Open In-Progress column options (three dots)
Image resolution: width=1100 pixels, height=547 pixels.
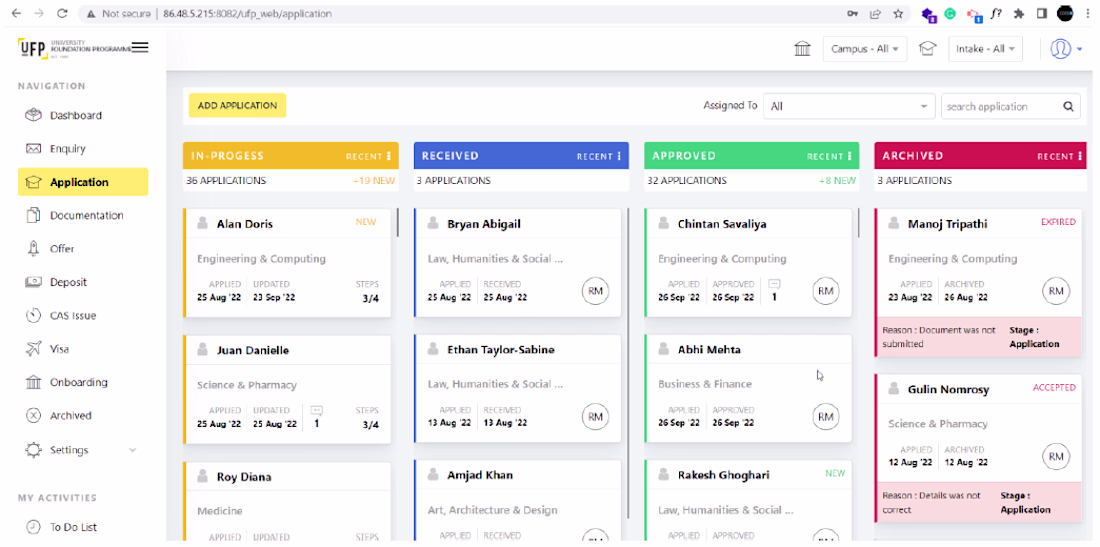(x=389, y=156)
